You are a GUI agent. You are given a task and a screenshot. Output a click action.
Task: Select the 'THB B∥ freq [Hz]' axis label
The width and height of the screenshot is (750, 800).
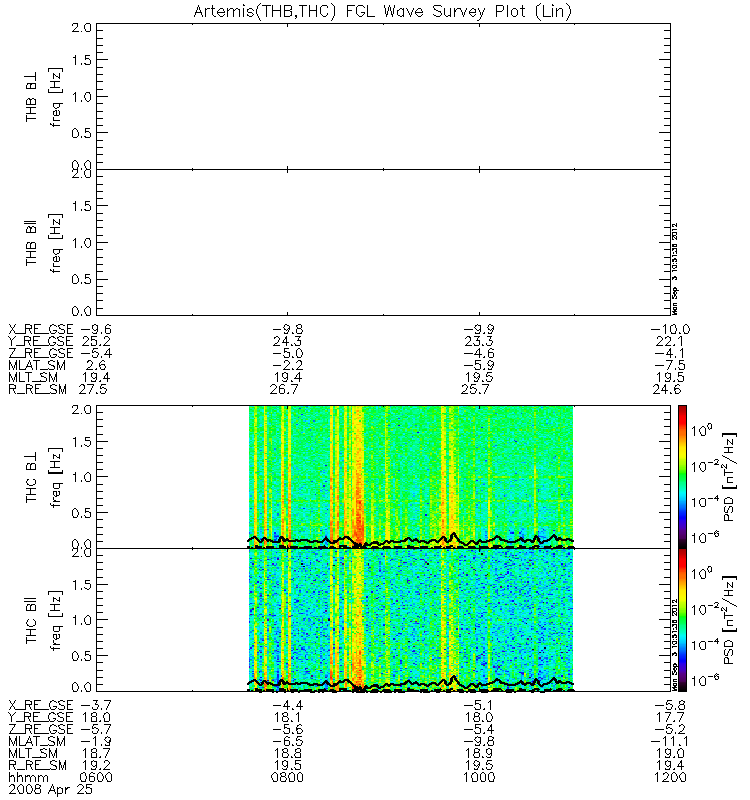[43, 243]
